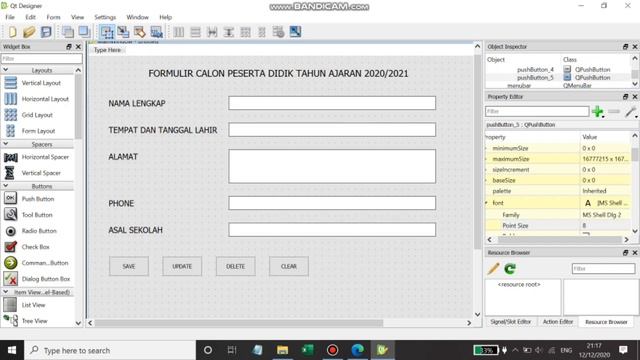Switch to Action Editor tab
This screenshot has height=360, width=640.
coord(558,322)
